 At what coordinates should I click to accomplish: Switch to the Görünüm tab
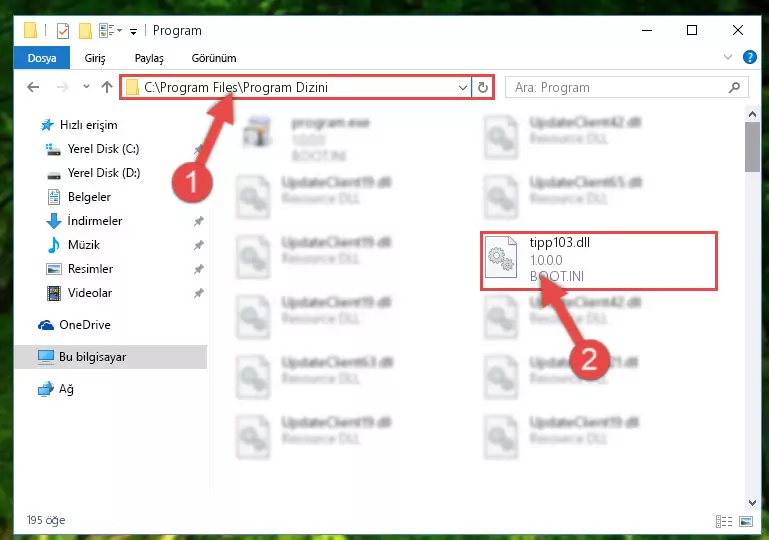point(214,58)
